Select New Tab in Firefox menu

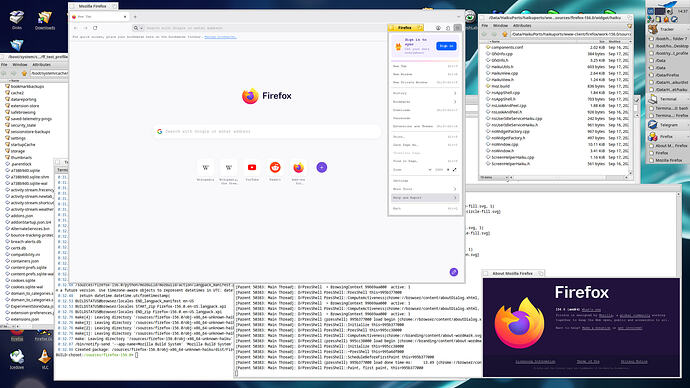(425, 66)
